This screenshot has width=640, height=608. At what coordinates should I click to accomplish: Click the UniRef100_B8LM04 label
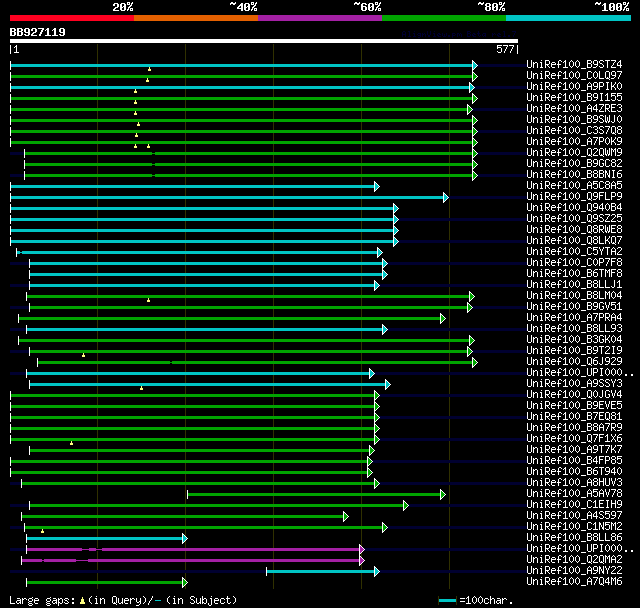(x=574, y=296)
